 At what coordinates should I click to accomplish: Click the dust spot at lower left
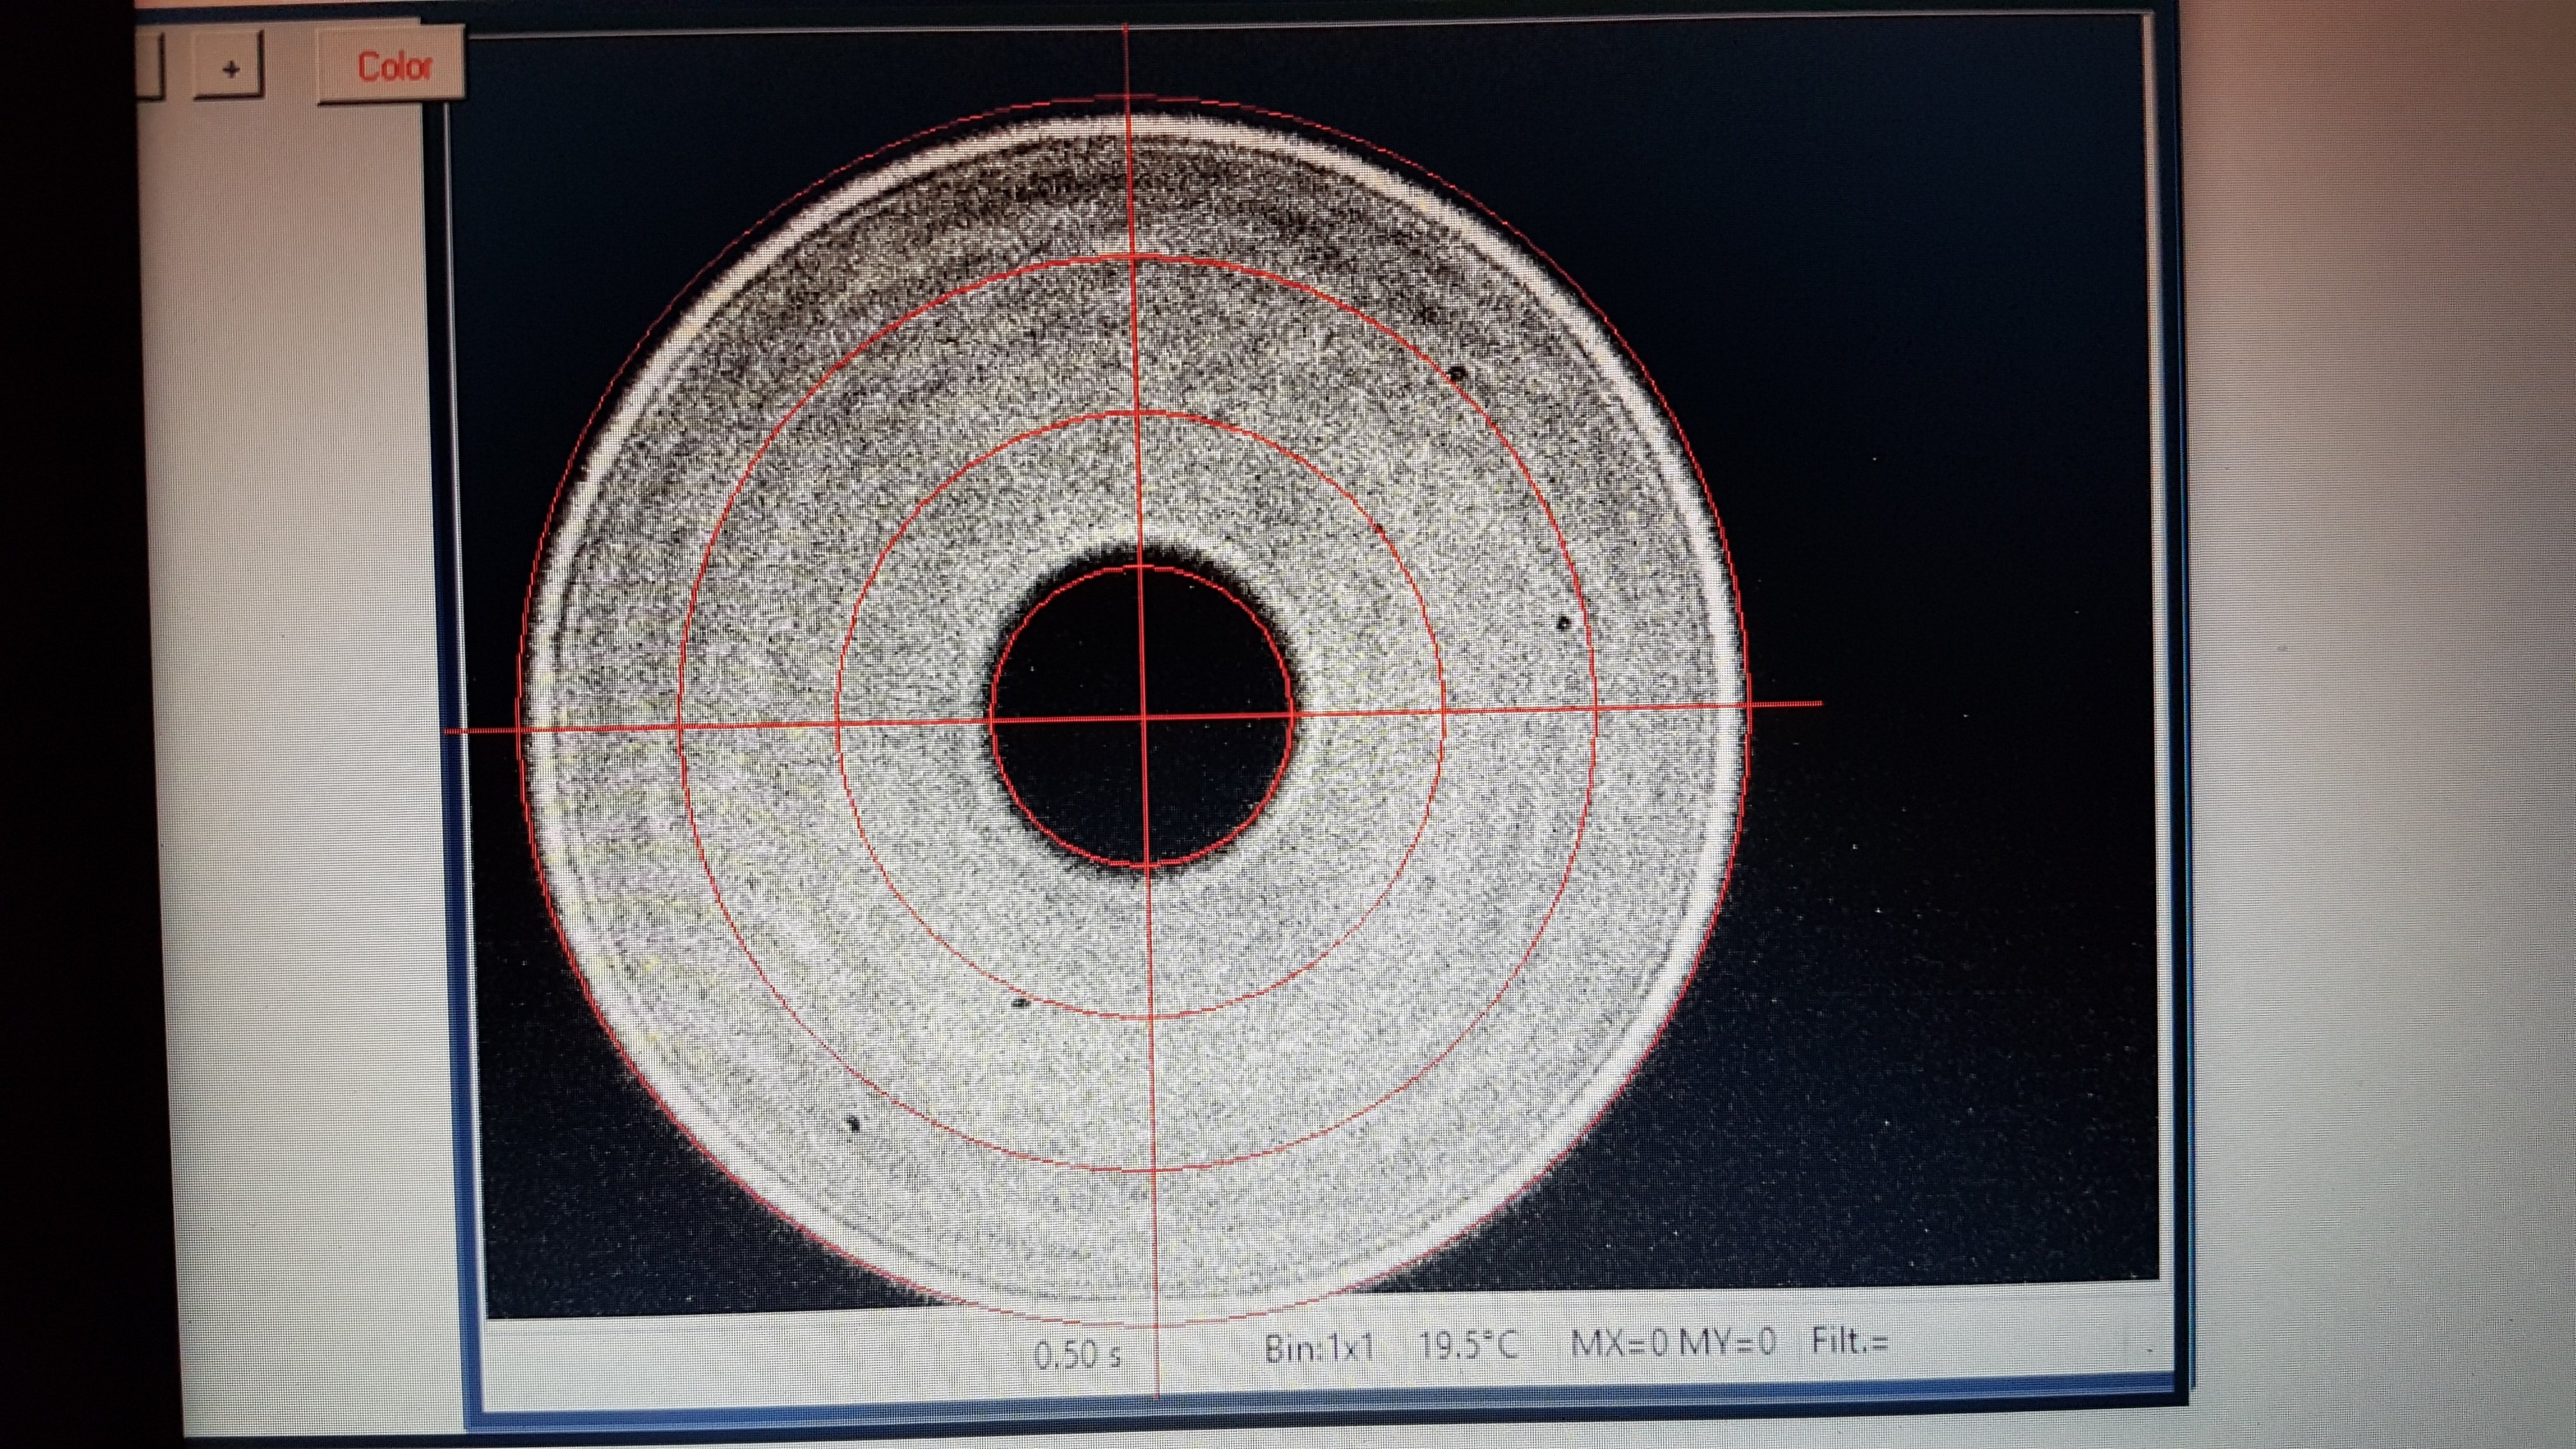[x=854, y=1124]
